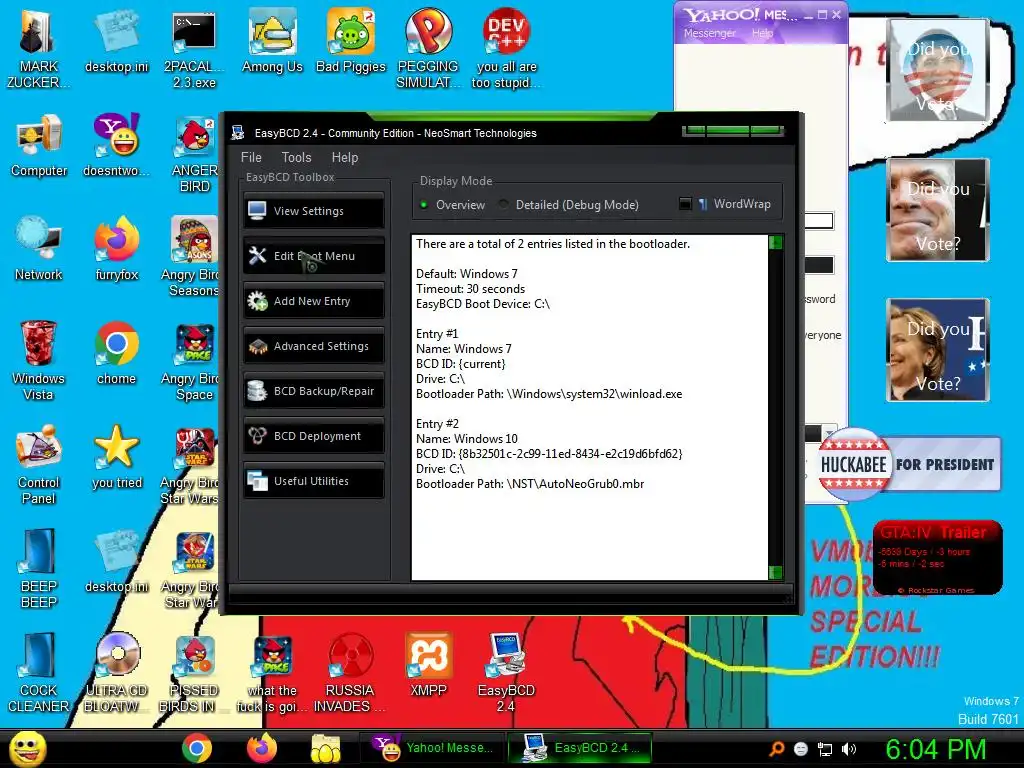Open Messenger menu in Yahoo window
Screen dimensions: 1024x768
tap(709, 33)
